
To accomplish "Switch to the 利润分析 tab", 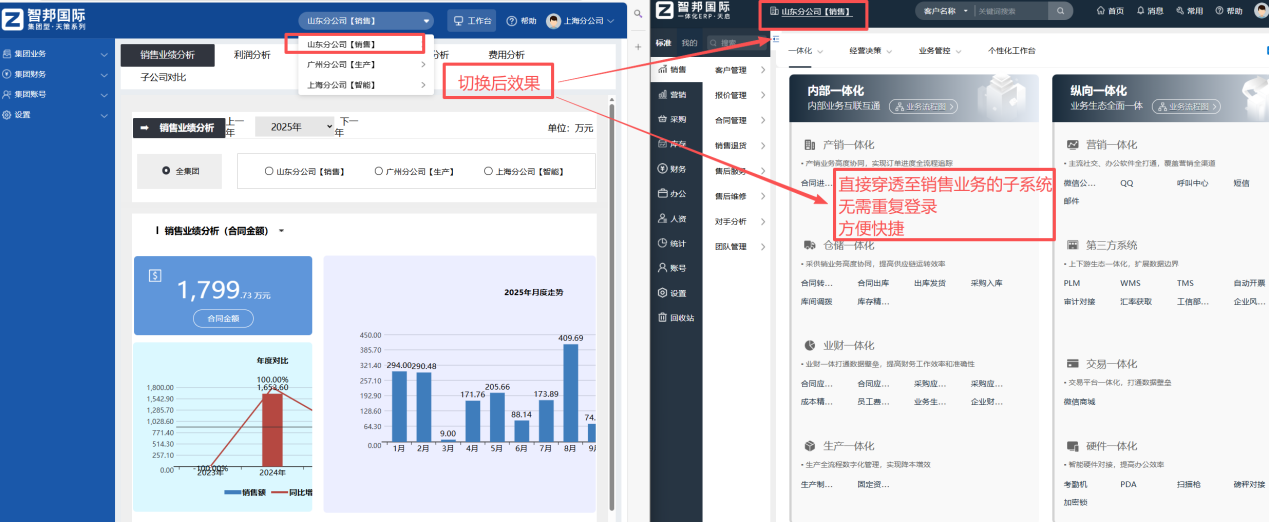I will tap(252, 55).
